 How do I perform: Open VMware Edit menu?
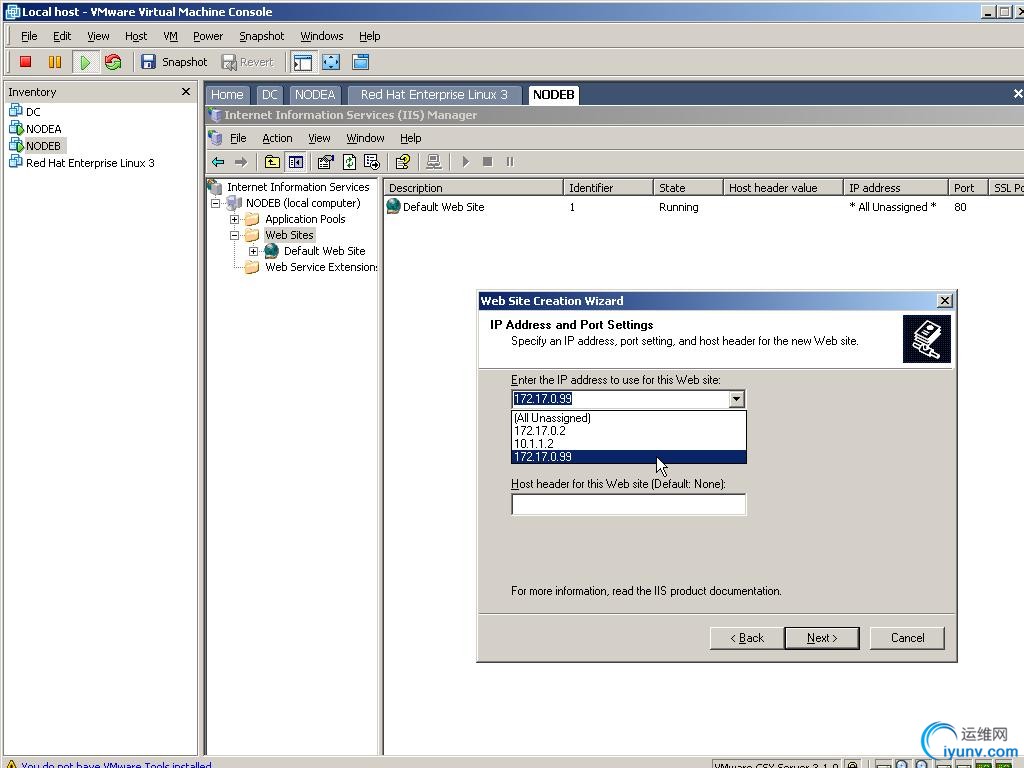tap(62, 36)
